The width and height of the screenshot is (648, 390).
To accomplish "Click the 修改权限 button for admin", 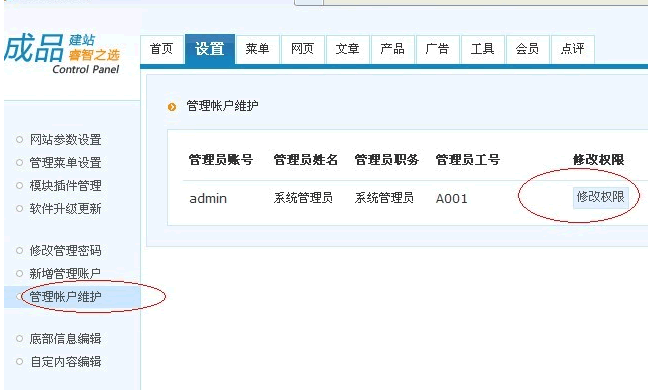I will 600,197.
